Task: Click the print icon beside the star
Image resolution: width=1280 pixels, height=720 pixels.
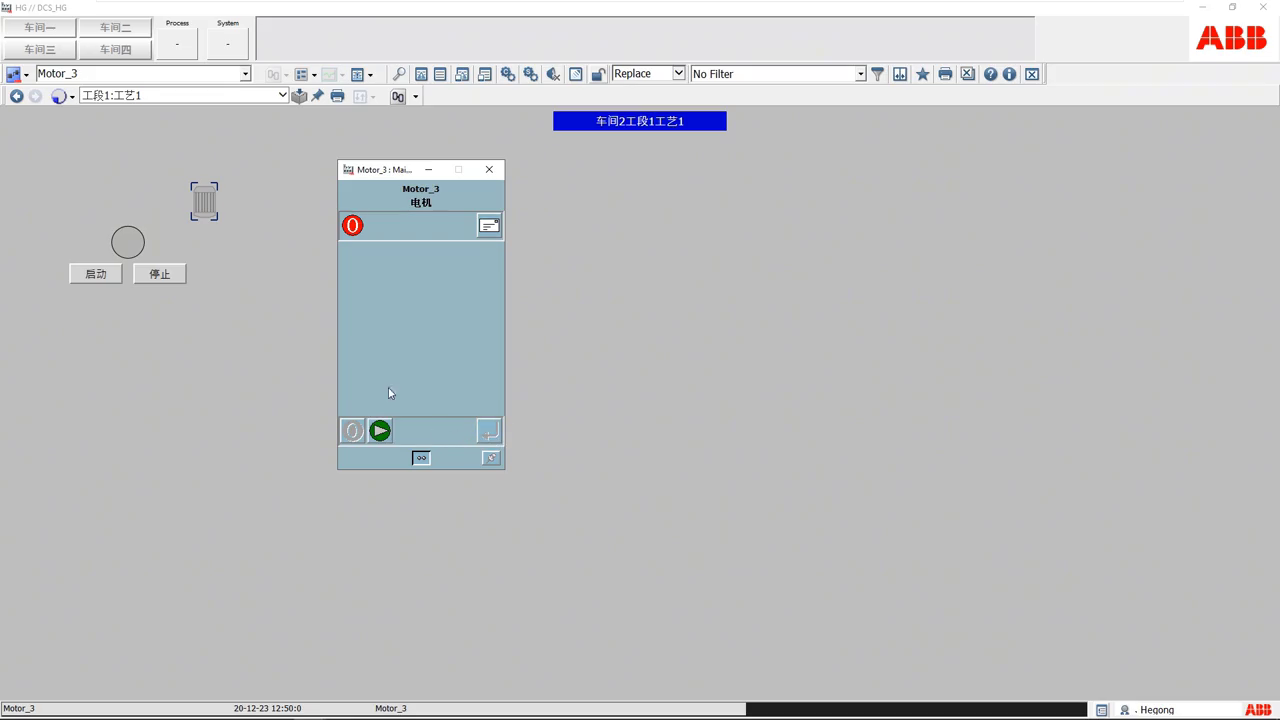Action: tap(945, 74)
